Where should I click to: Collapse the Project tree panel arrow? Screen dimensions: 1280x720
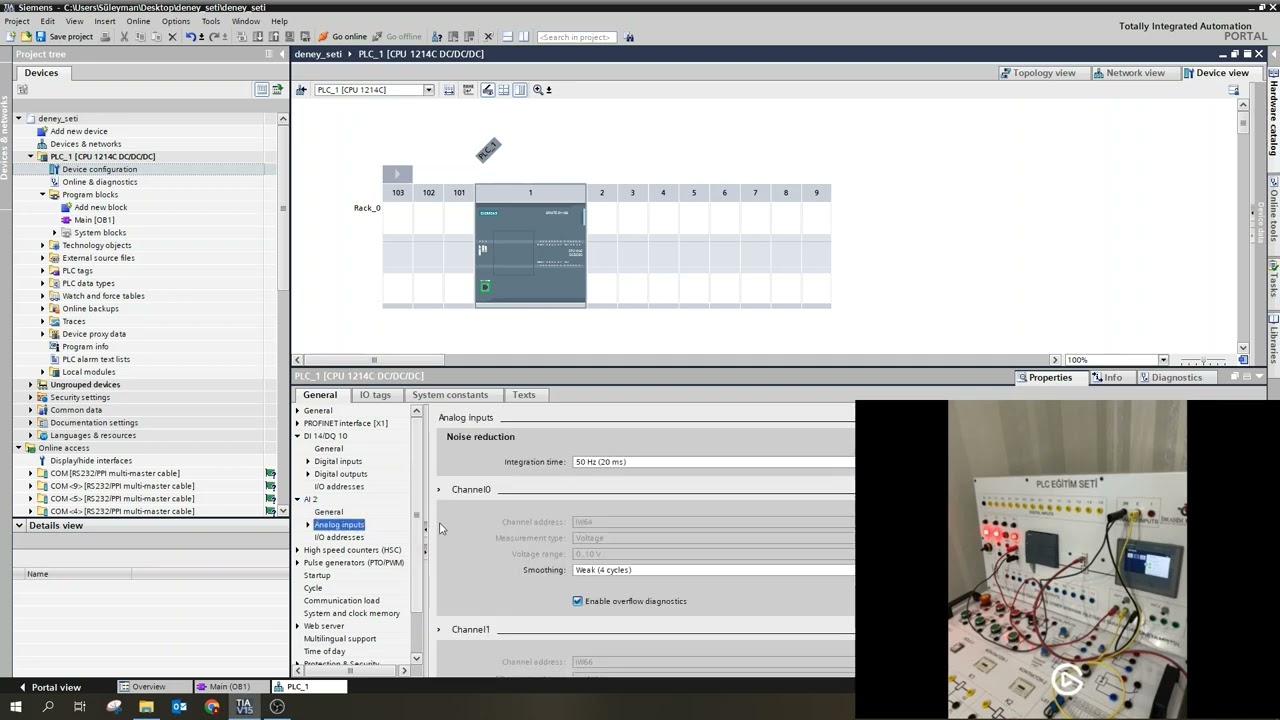pyautogui.click(x=281, y=54)
